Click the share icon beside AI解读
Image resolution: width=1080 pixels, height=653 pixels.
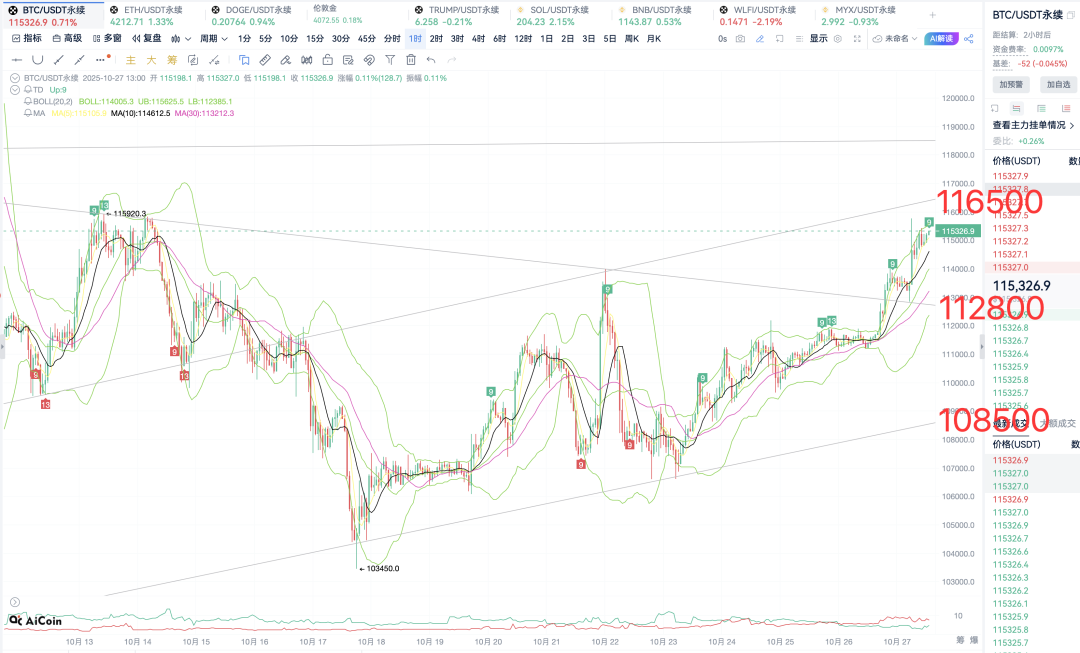coord(968,38)
